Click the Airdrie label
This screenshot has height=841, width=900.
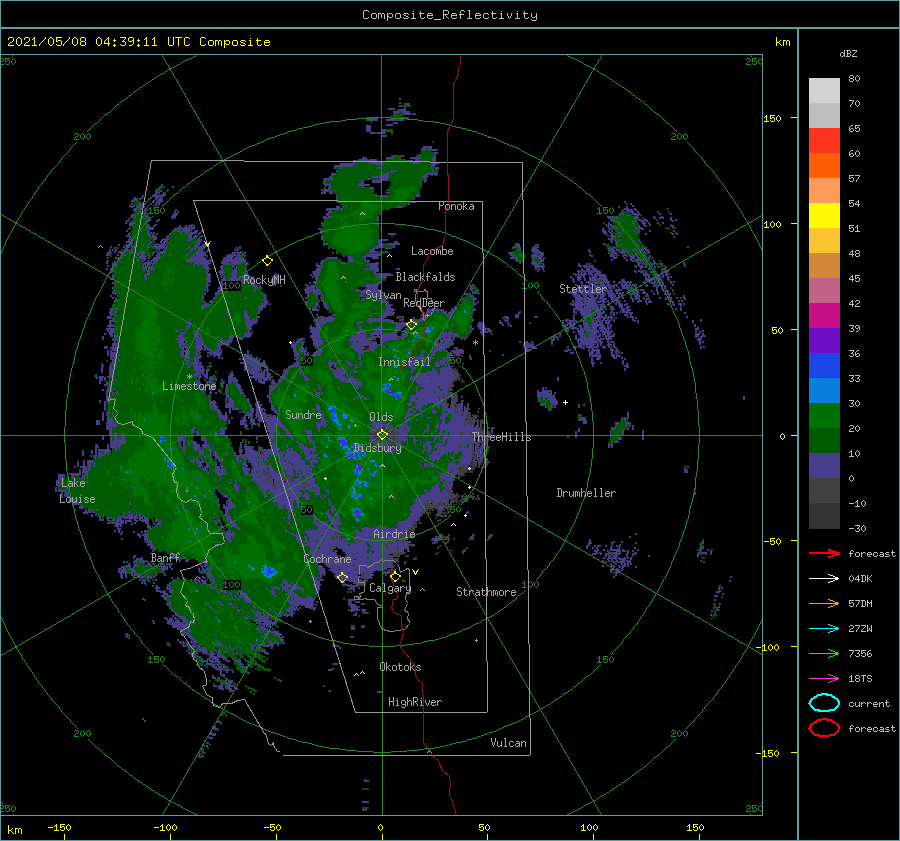(394, 534)
